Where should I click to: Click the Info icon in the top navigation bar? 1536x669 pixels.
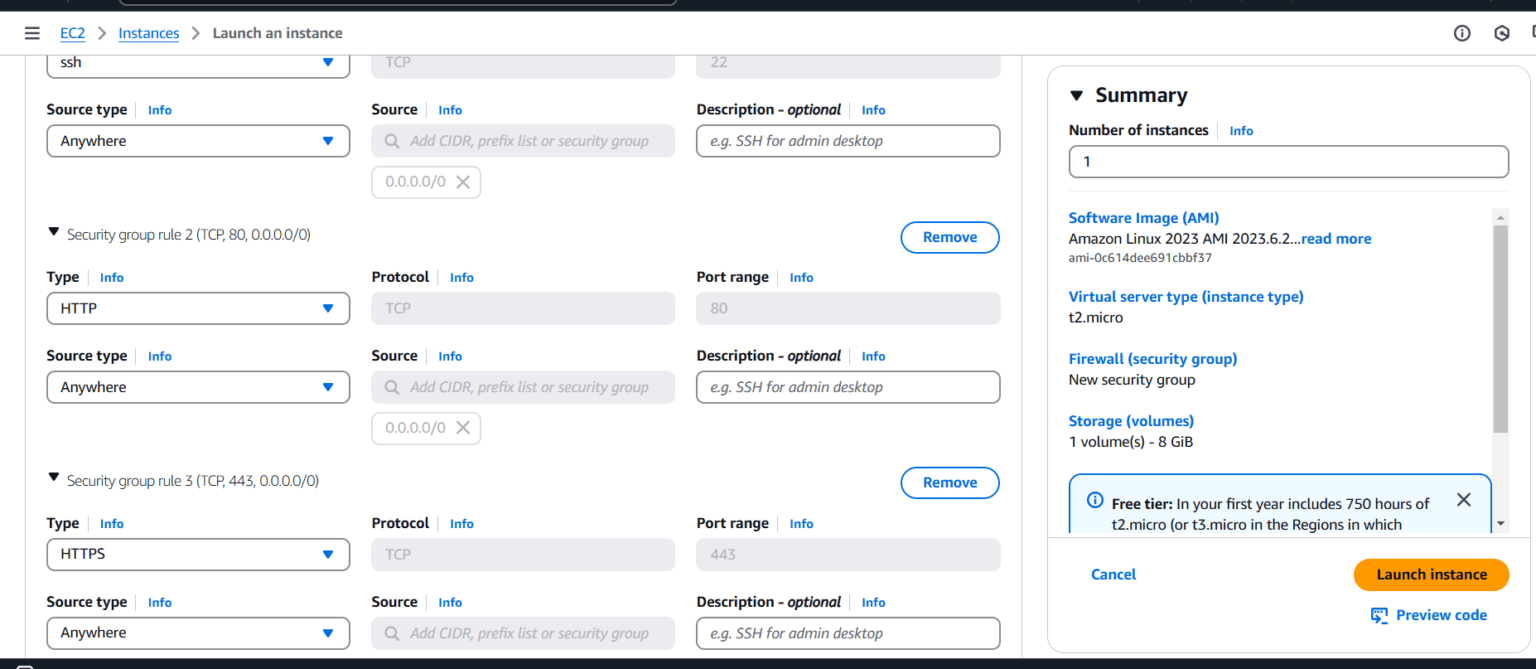coord(1462,32)
